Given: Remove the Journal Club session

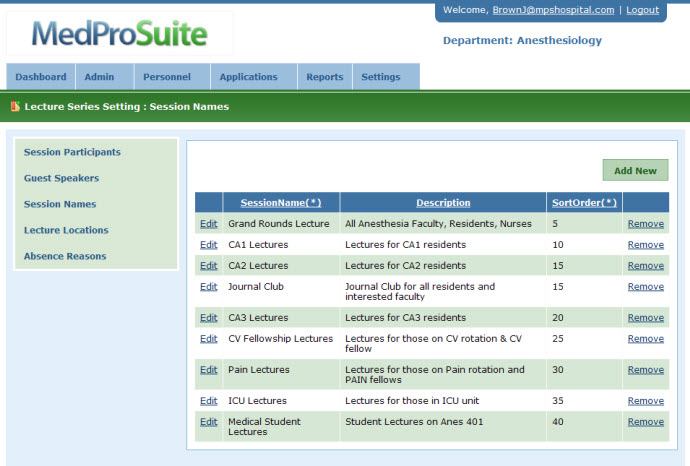Looking at the screenshot, I should 646,286.
